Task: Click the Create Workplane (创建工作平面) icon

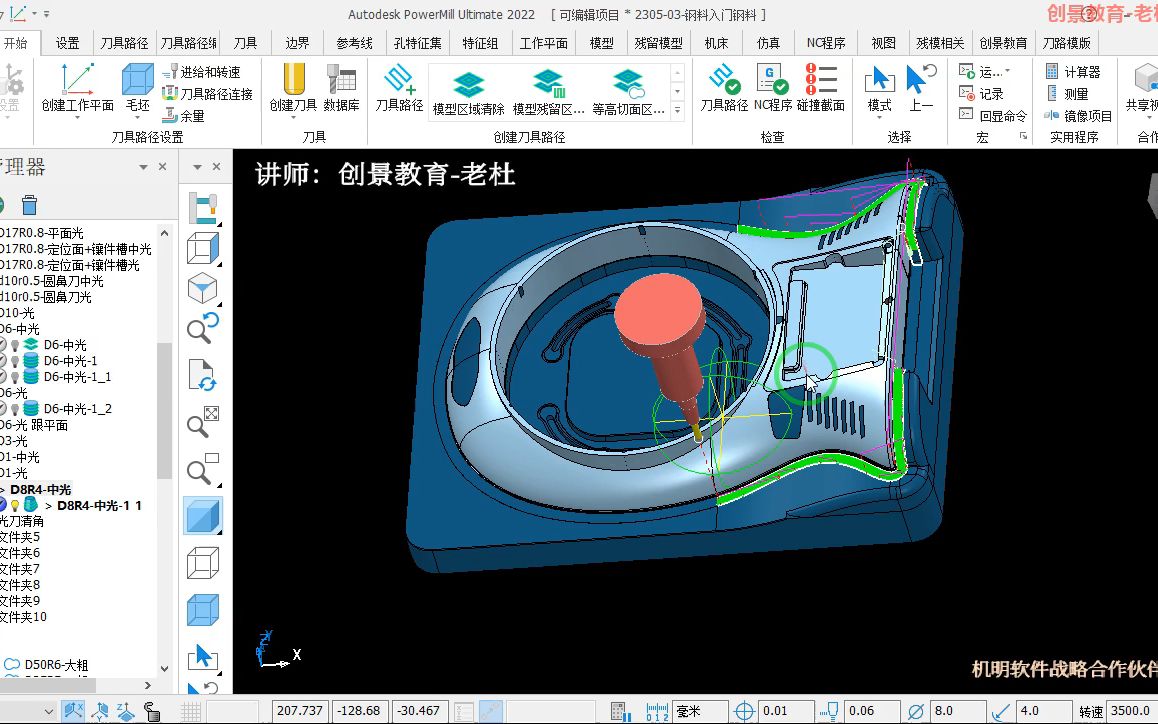Action: click(x=78, y=80)
